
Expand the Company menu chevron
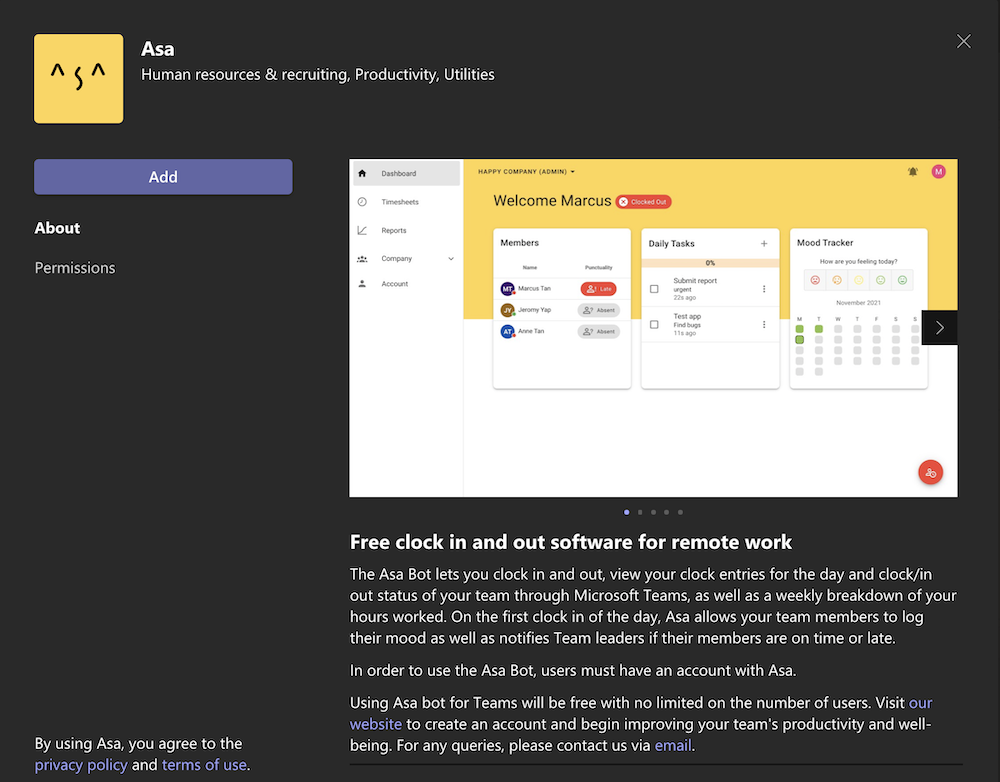pos(451,259)
